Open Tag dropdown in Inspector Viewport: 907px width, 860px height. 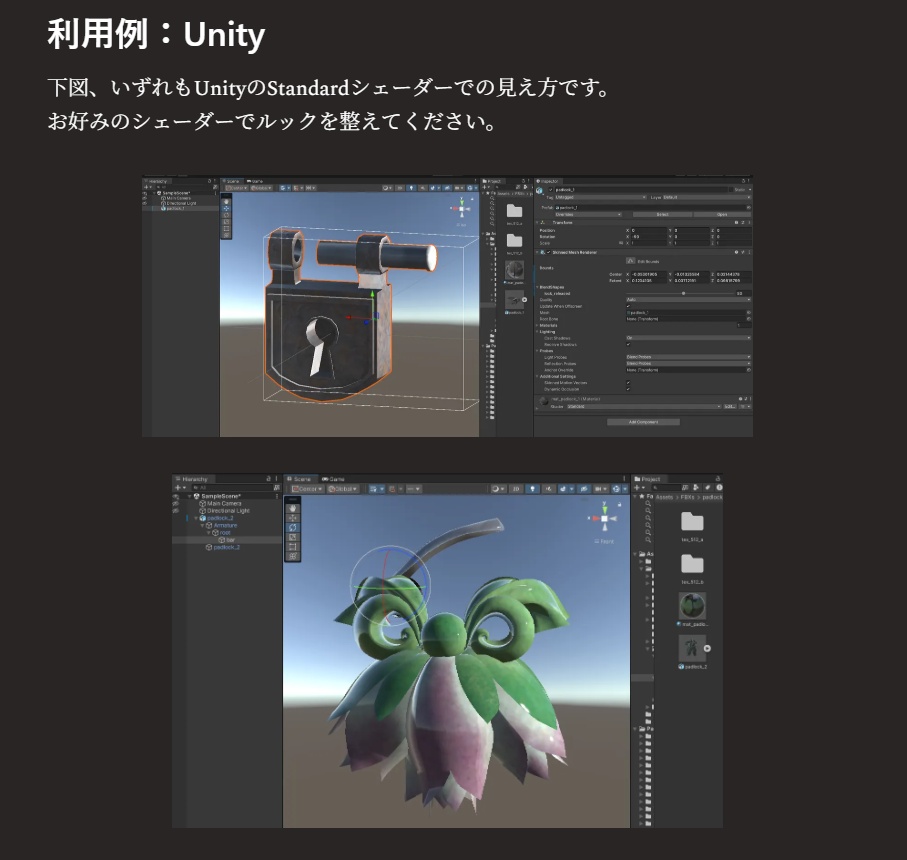click(600, 197)
